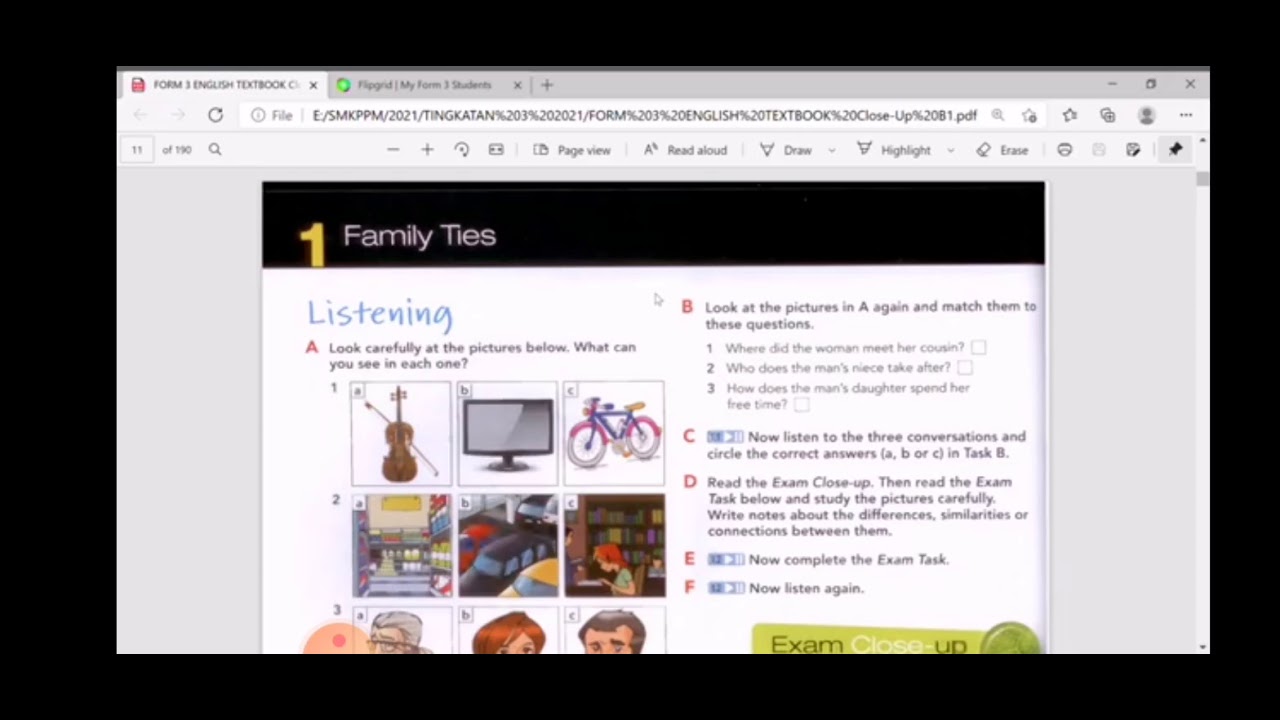Click the bicycle picture 1c
The width and height of the screenshot is (1280, 720).
614,434
